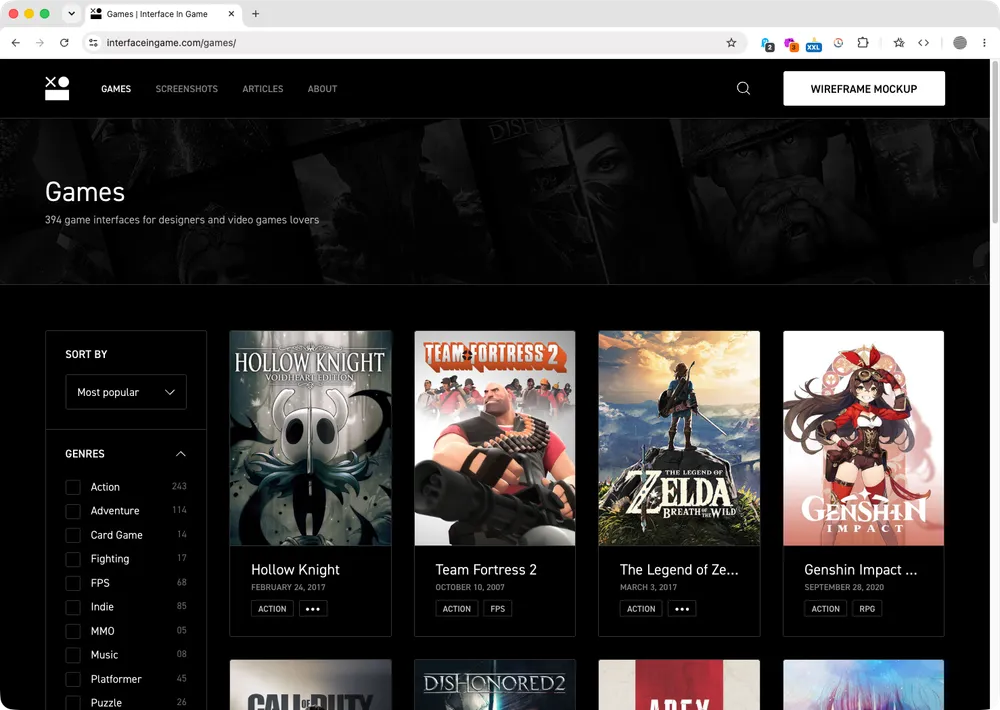This screenshot has height=710, width=1000.
Task: Open the Most popular sort dropdown
Action: (x=126, y=392)
